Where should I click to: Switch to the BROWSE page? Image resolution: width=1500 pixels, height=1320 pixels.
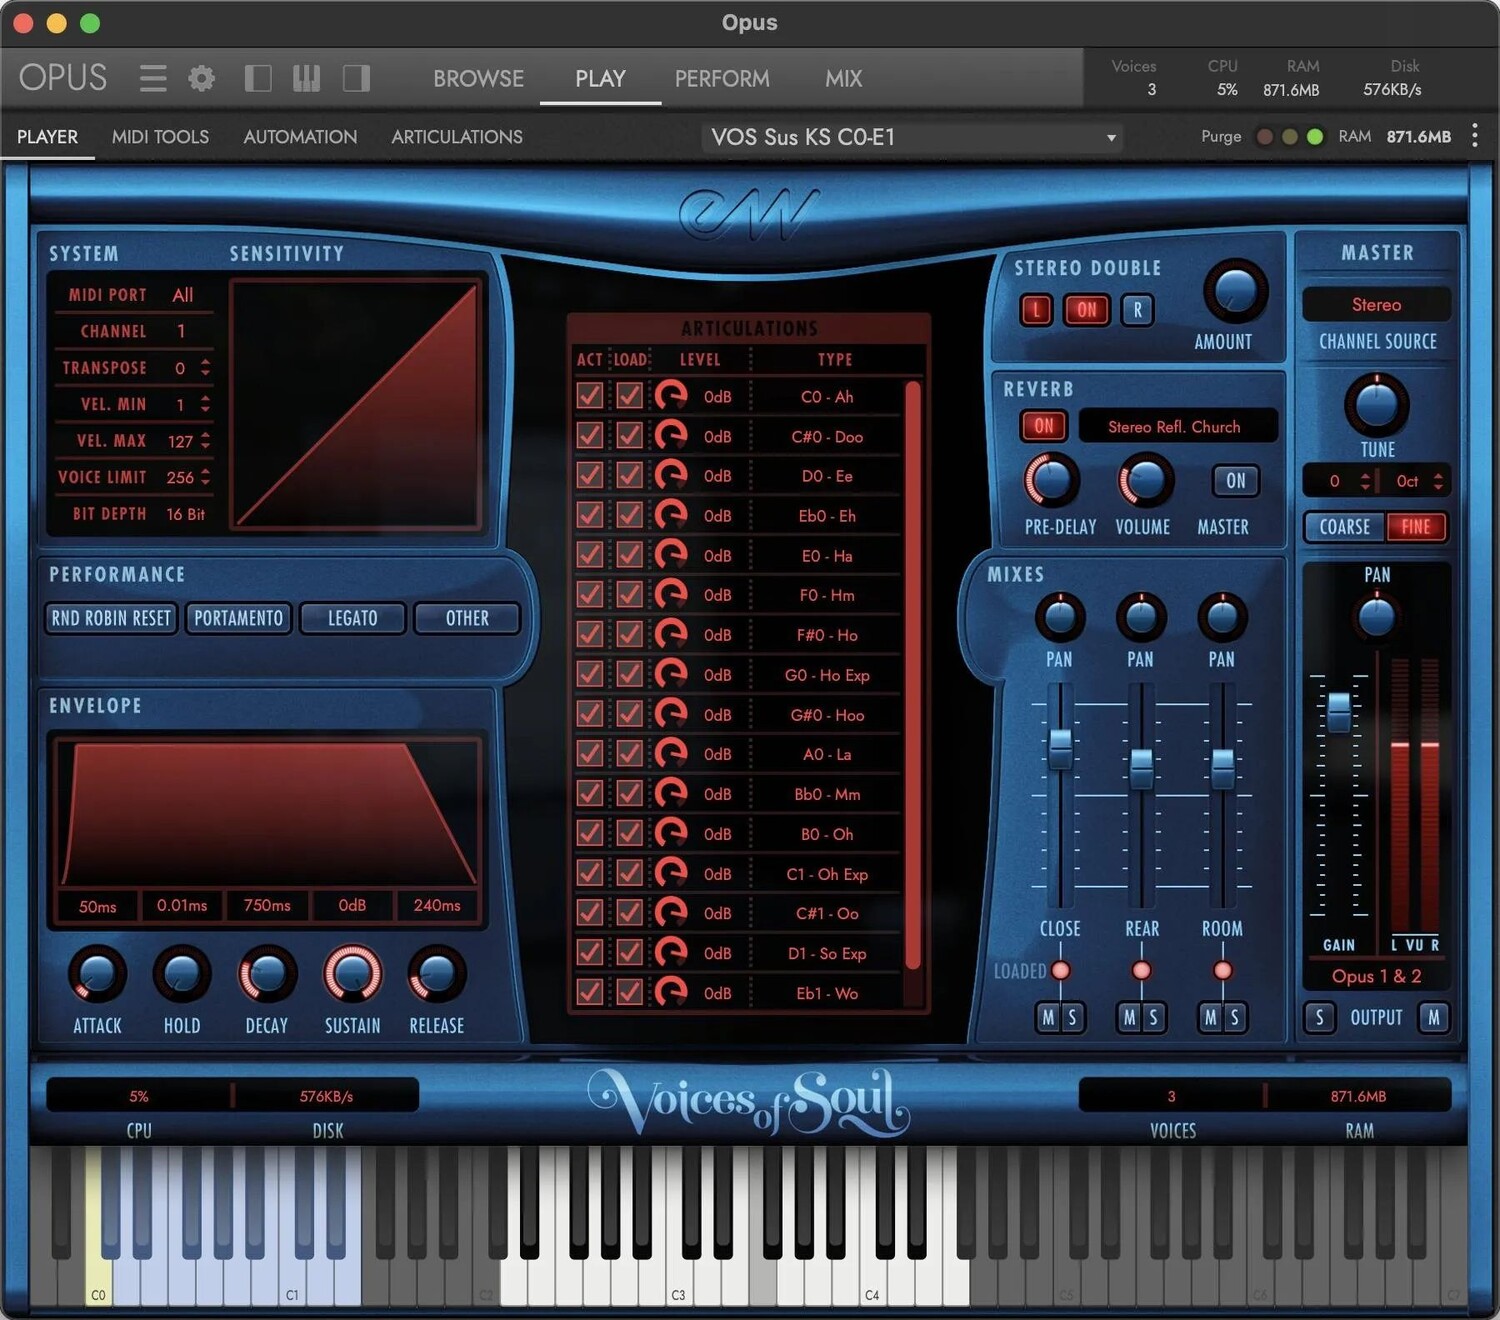click(x=478, y=78)
